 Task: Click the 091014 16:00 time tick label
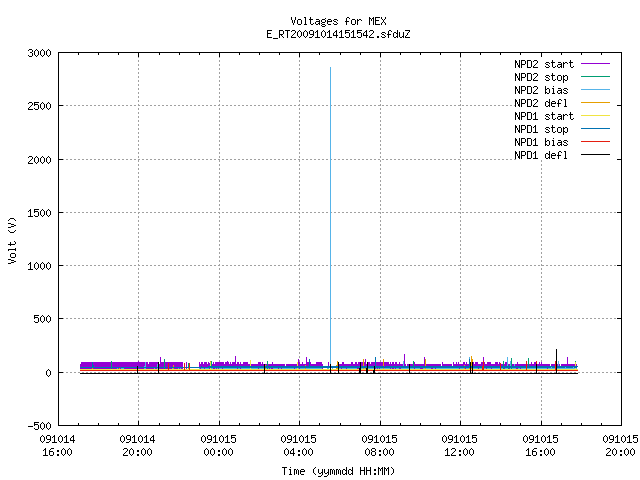(x=57, y=446)
